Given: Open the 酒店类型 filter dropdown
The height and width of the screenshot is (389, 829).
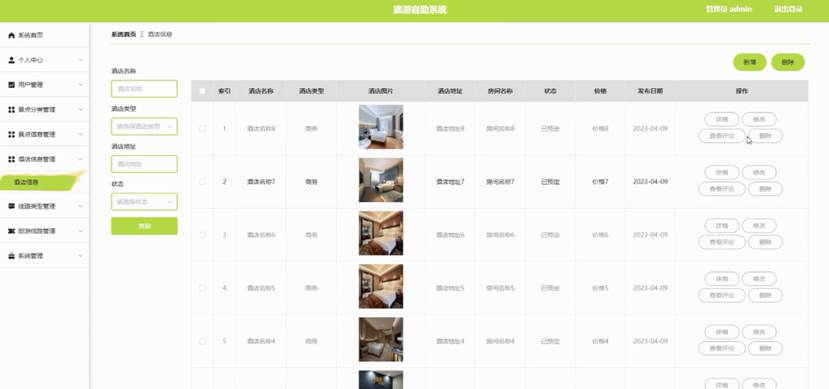Looking at the screenshot, I should point(144,126).
